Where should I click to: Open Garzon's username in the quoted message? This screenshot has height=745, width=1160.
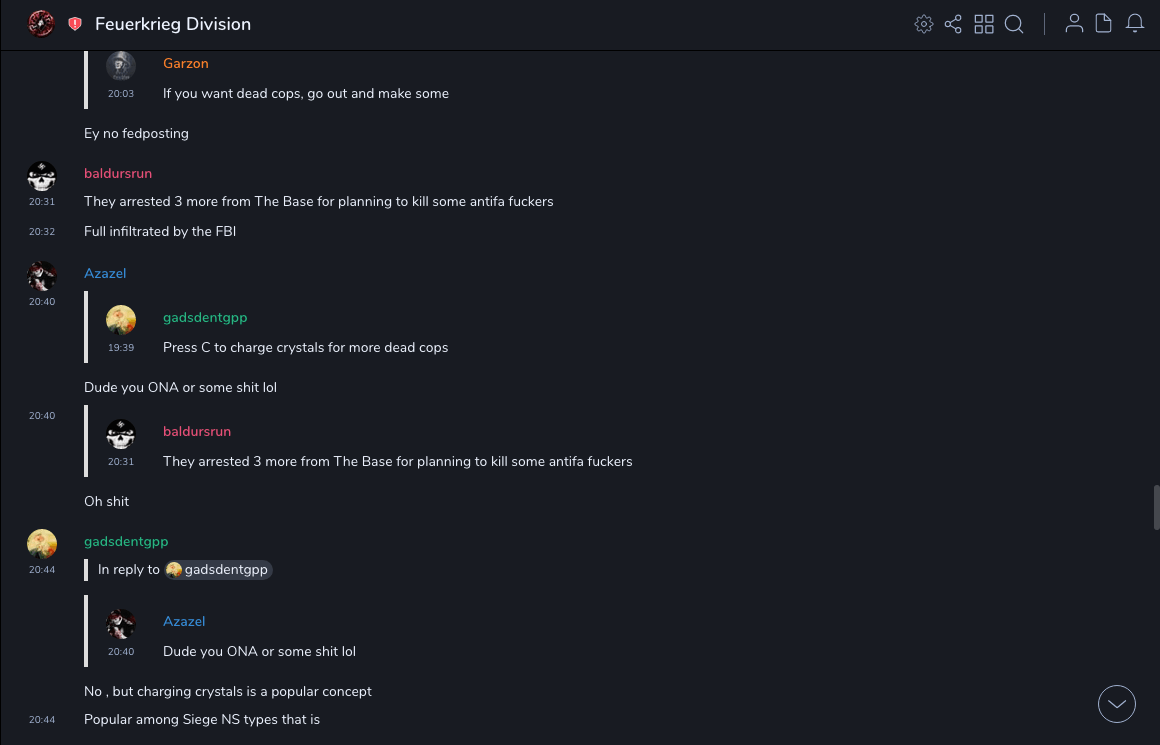click(186, 63)
